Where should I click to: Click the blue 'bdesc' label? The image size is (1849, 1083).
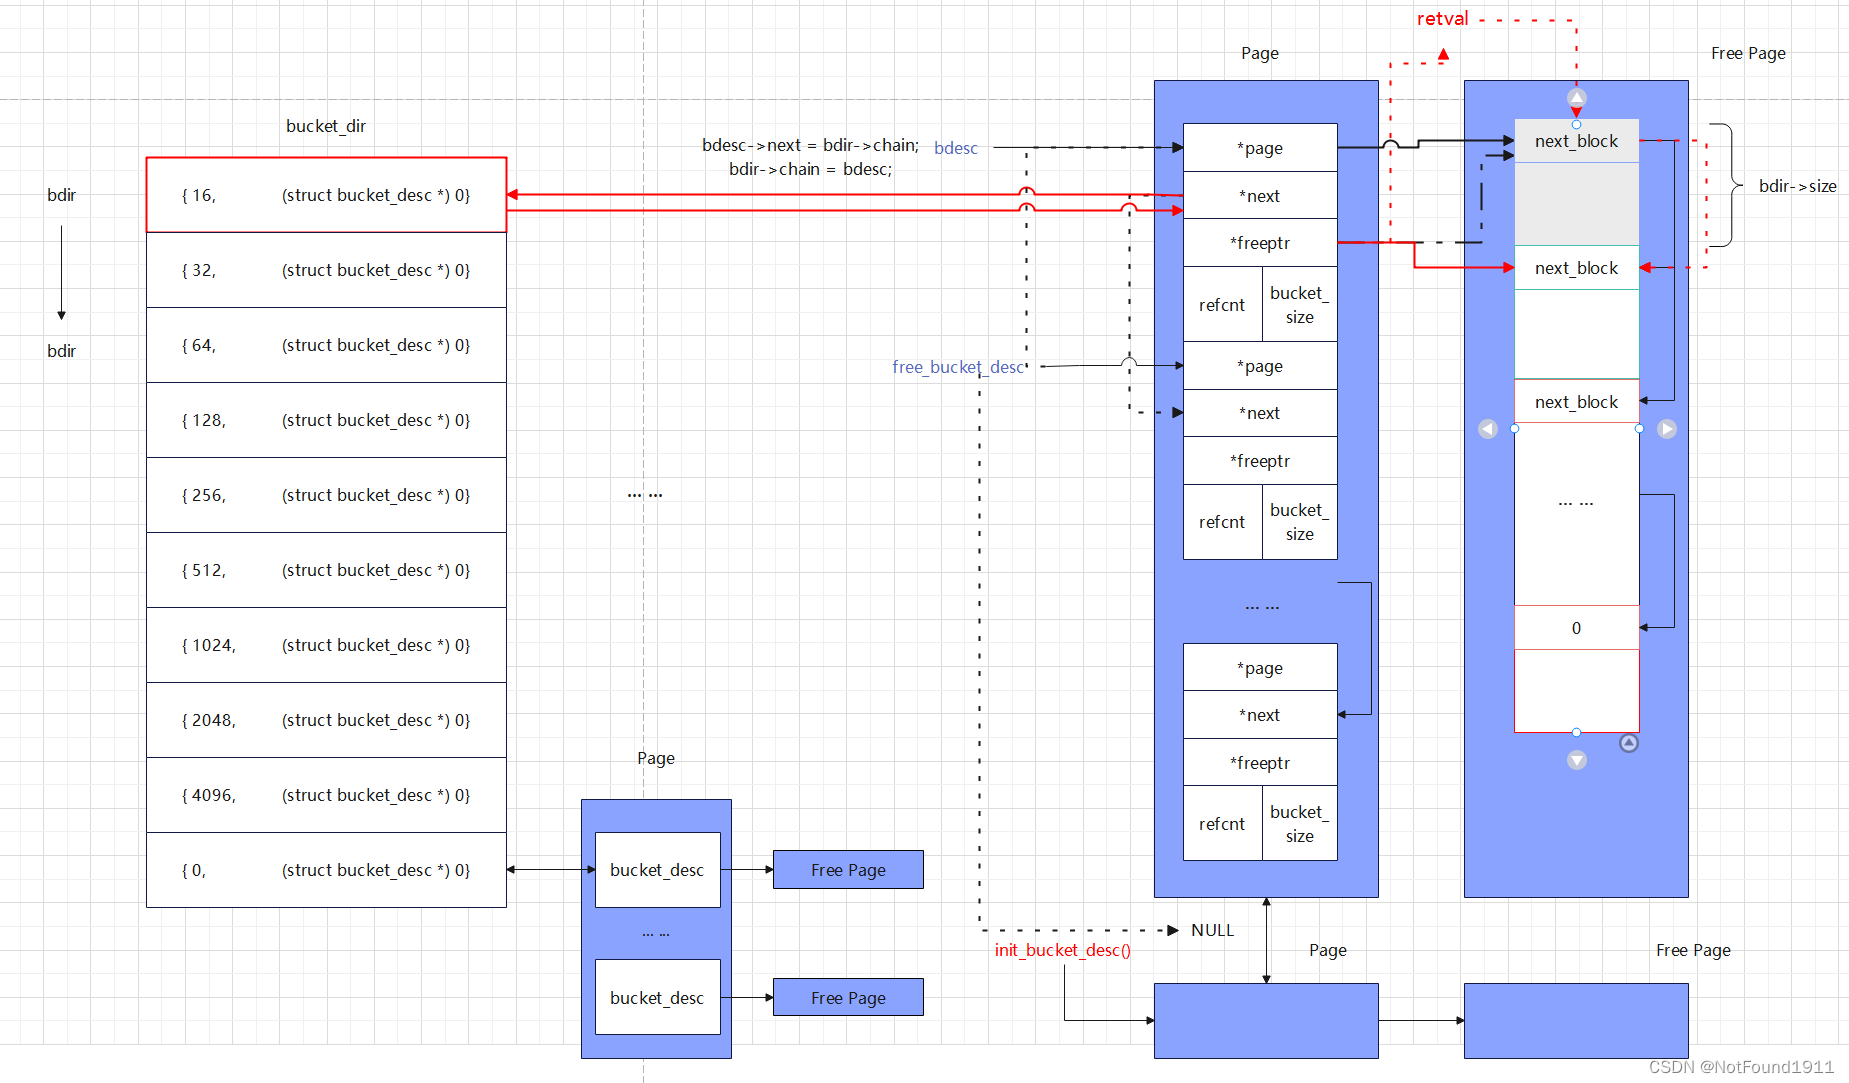tap(956, 148)
